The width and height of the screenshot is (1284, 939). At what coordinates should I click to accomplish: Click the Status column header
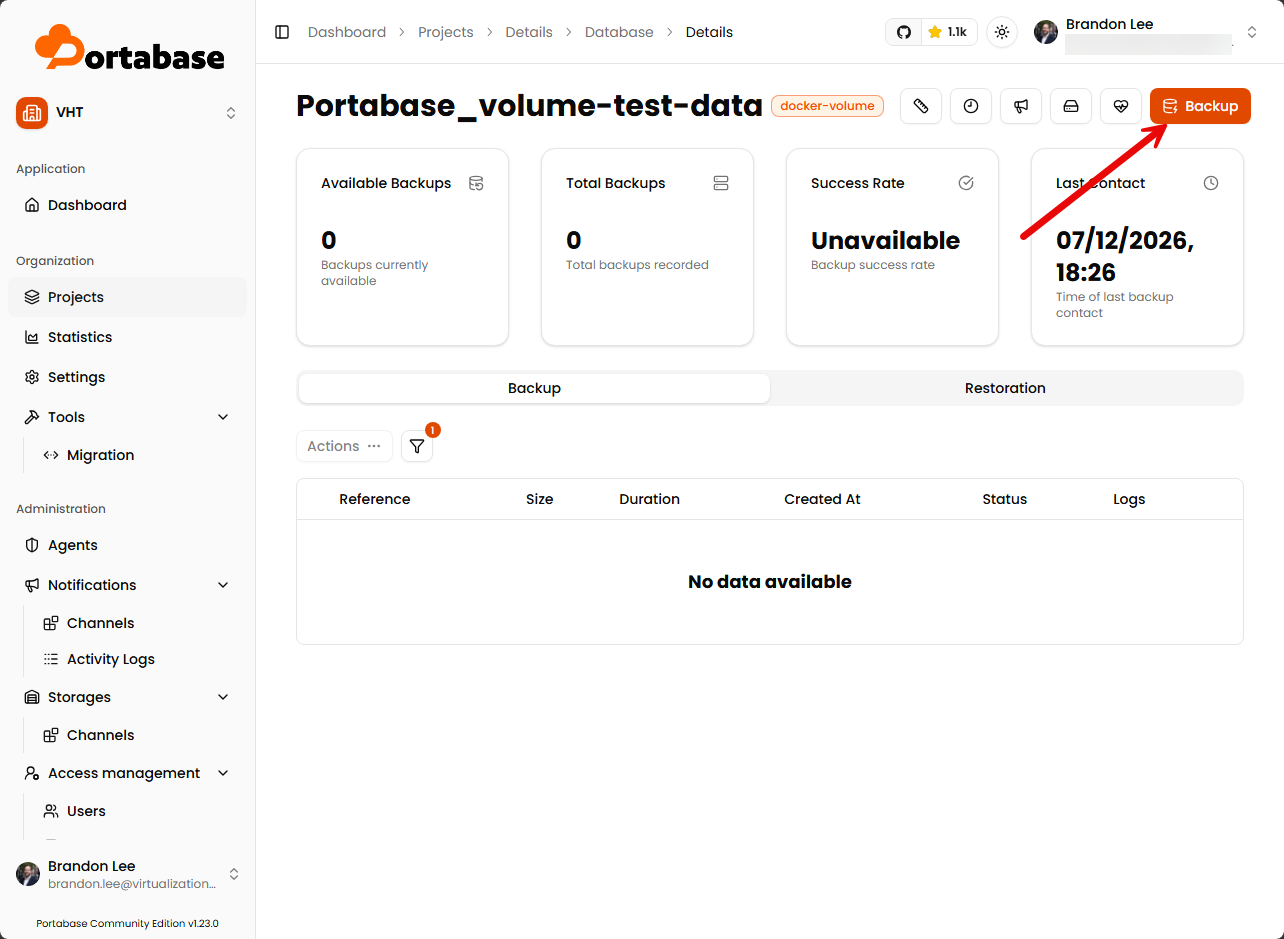tap(1005, 499)
